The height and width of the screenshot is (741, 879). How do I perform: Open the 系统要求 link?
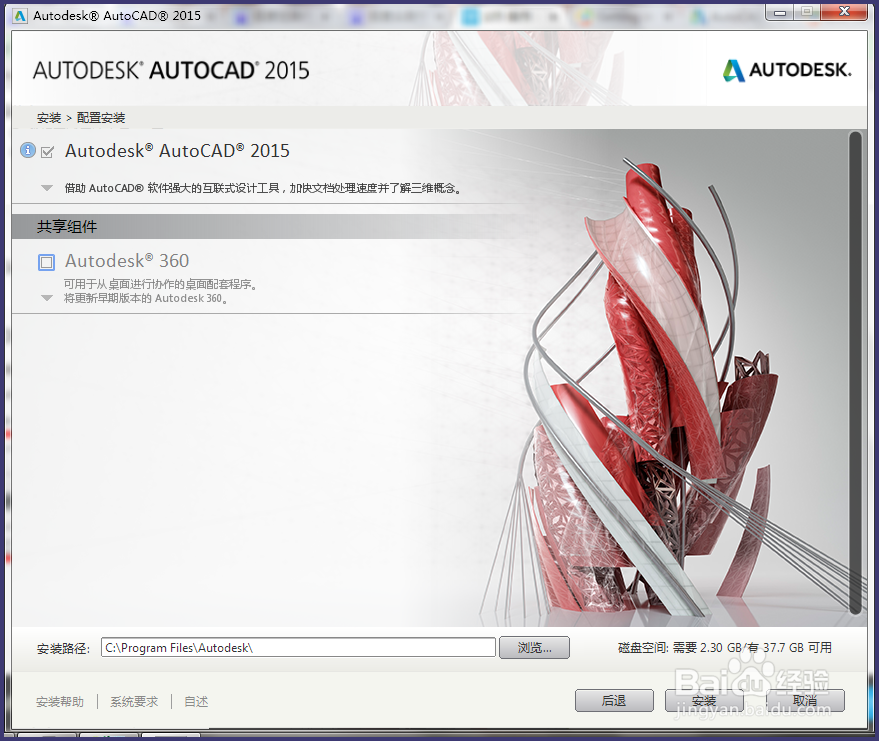133,701
